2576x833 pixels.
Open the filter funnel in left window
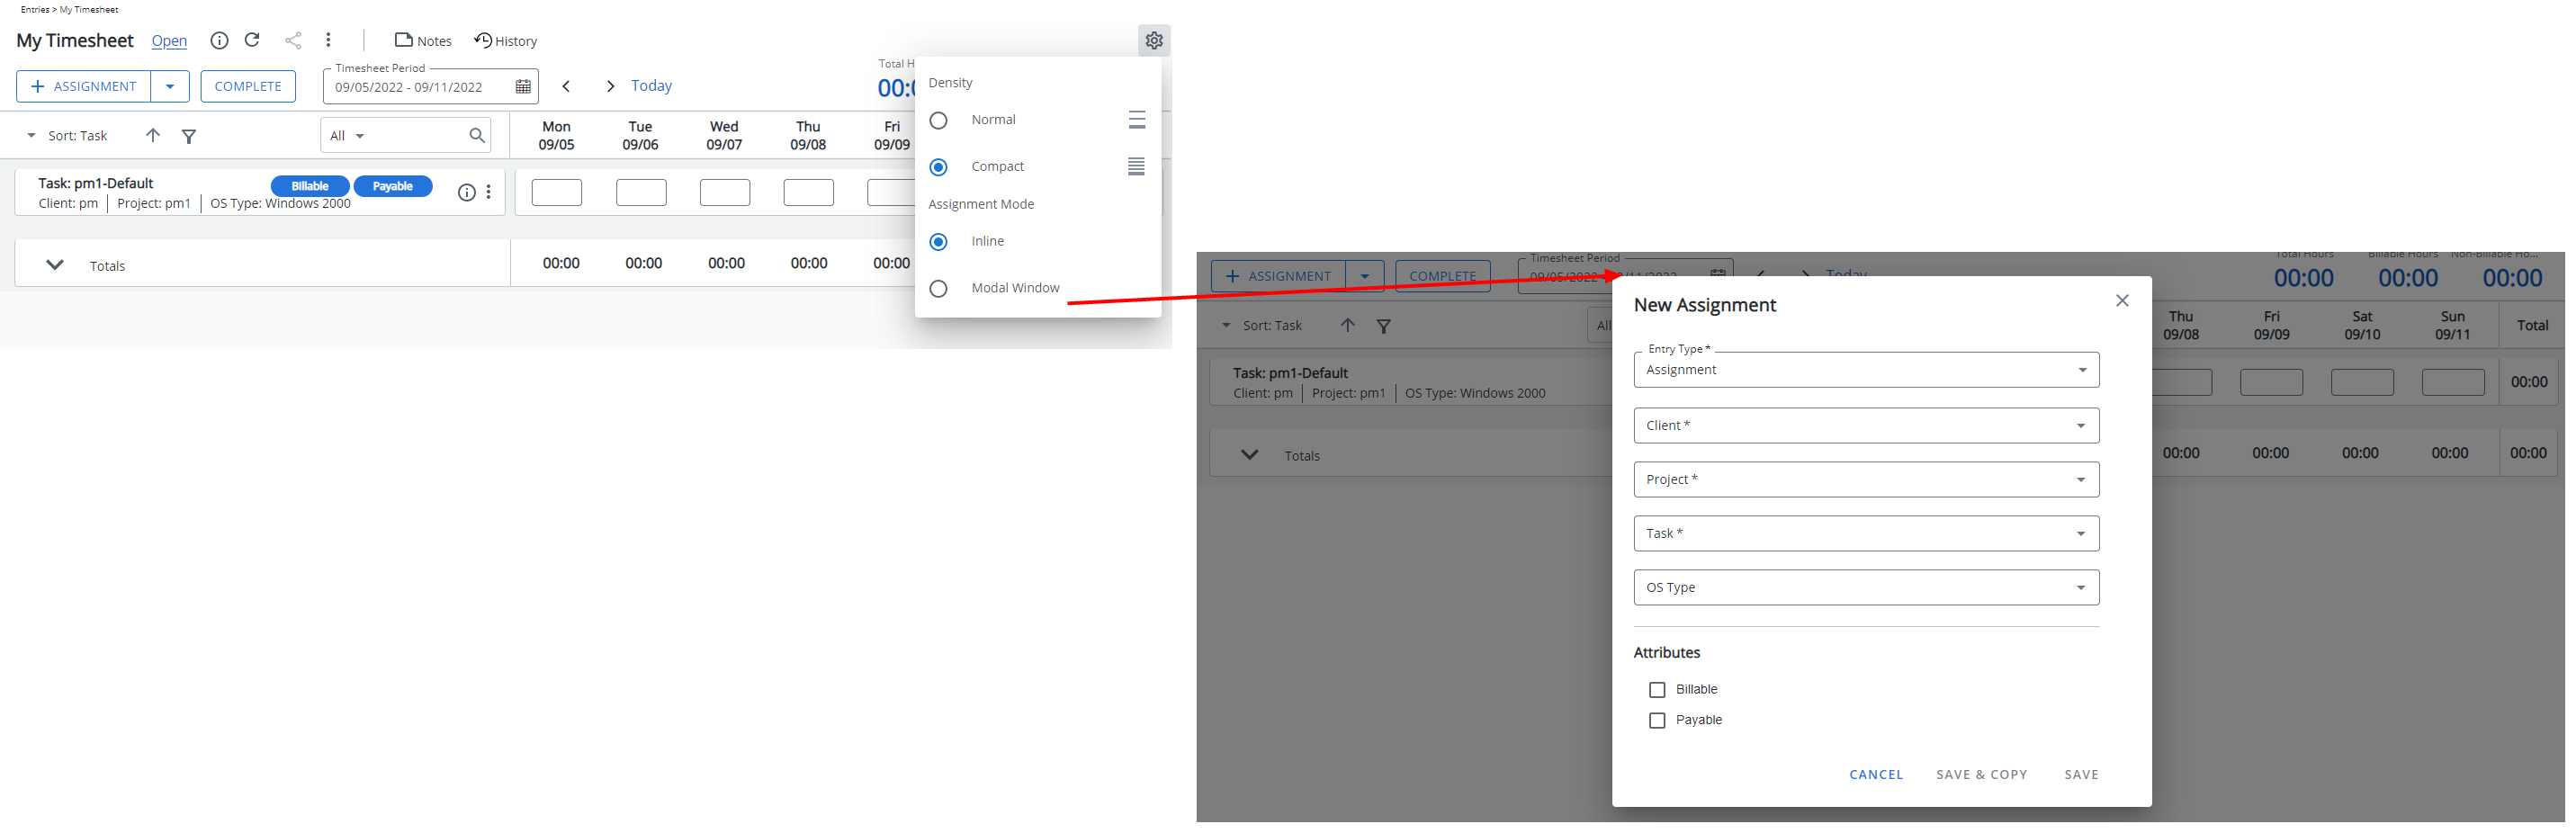[x=188, y=136]
